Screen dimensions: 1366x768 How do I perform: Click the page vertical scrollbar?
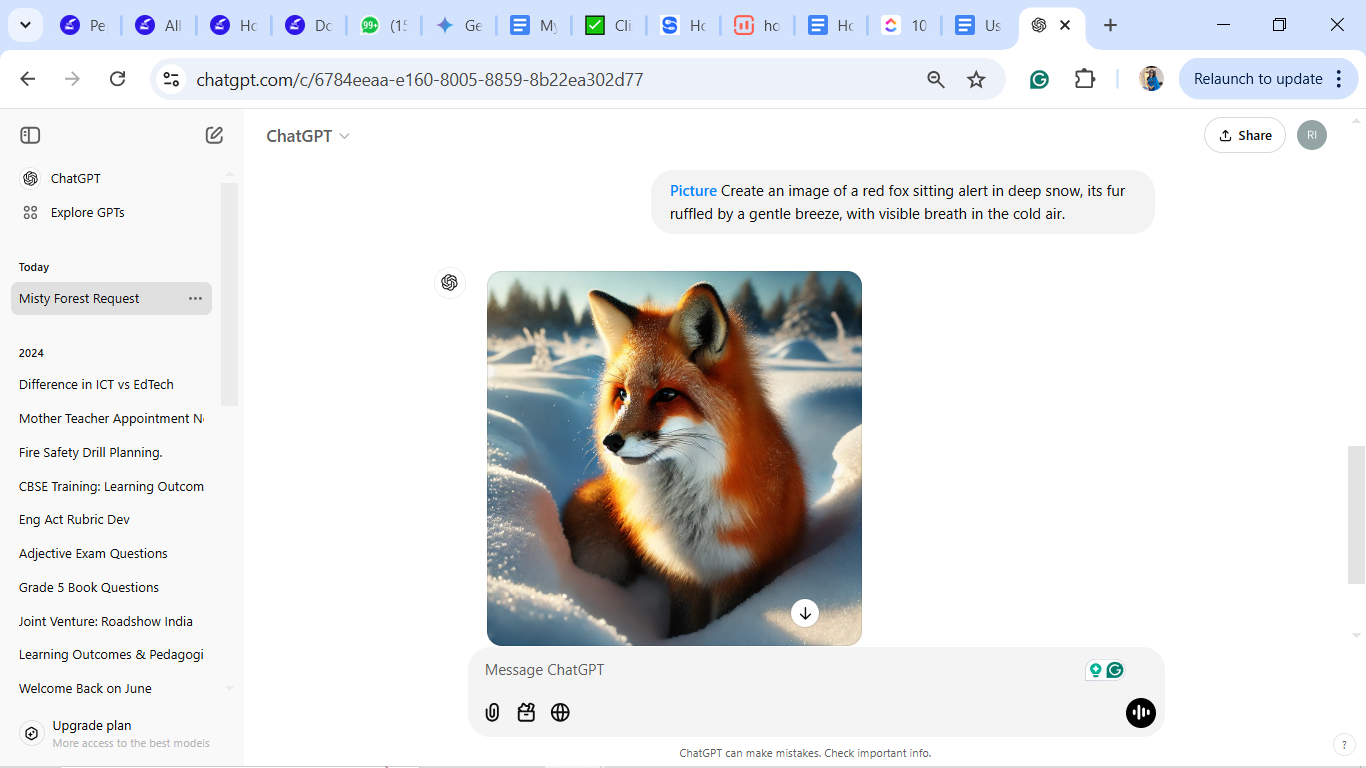(x=1356, y=514)
